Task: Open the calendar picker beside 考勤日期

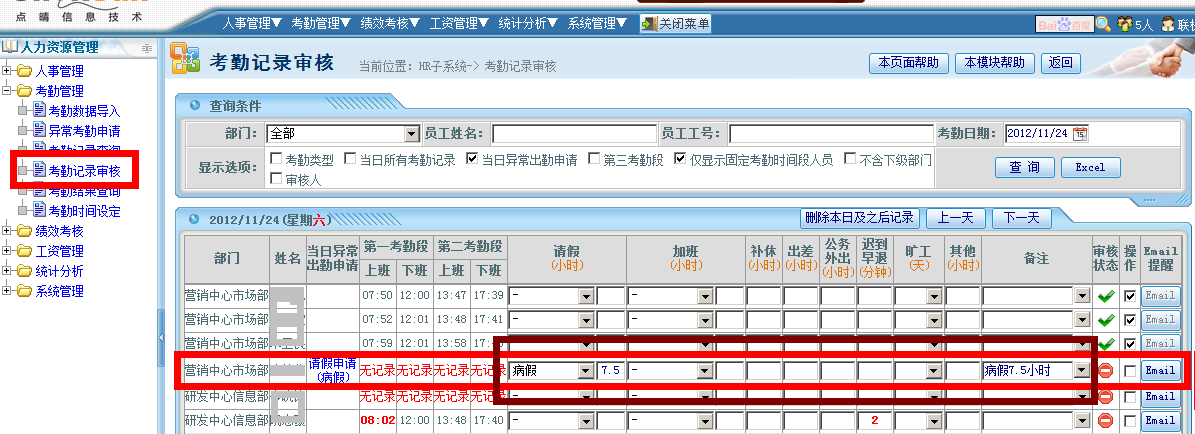Action: pos(1079,134)
